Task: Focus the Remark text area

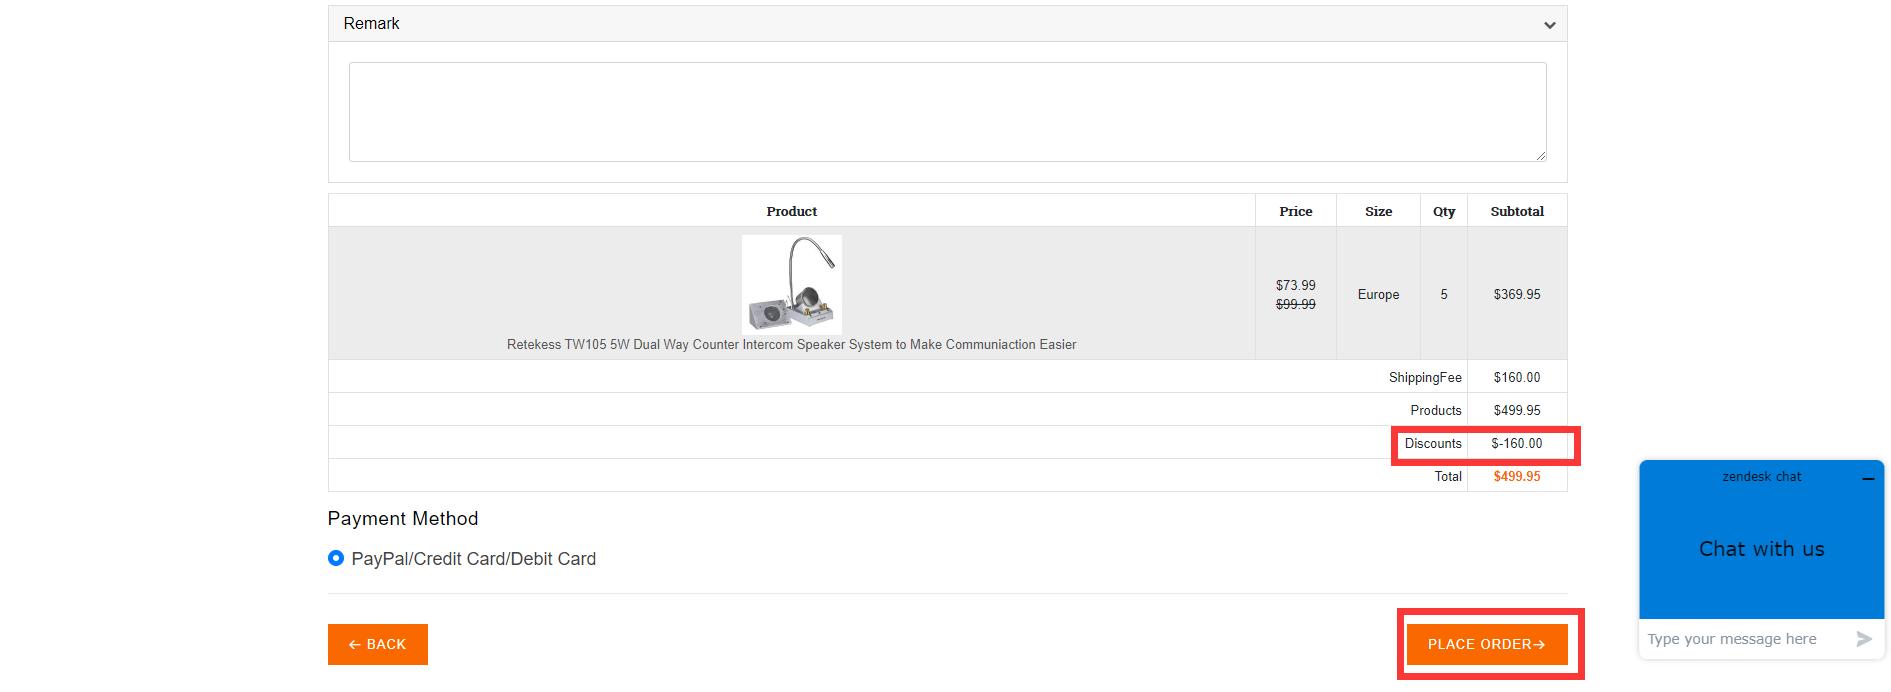Action: (946, 111)
